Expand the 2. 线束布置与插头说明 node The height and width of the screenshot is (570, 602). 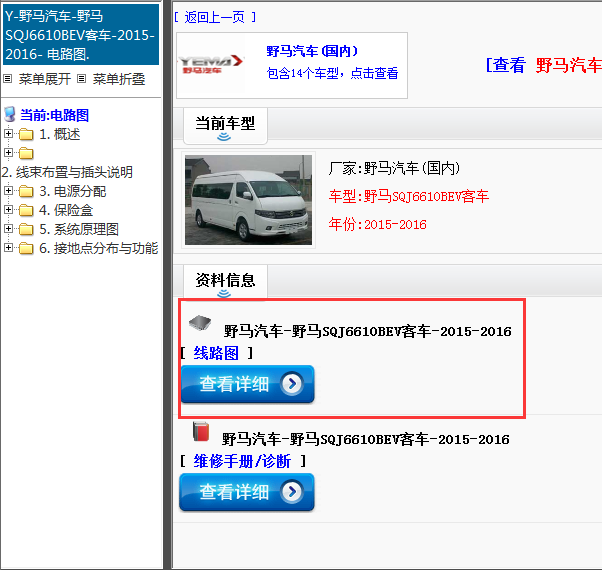tap(8, 152)
